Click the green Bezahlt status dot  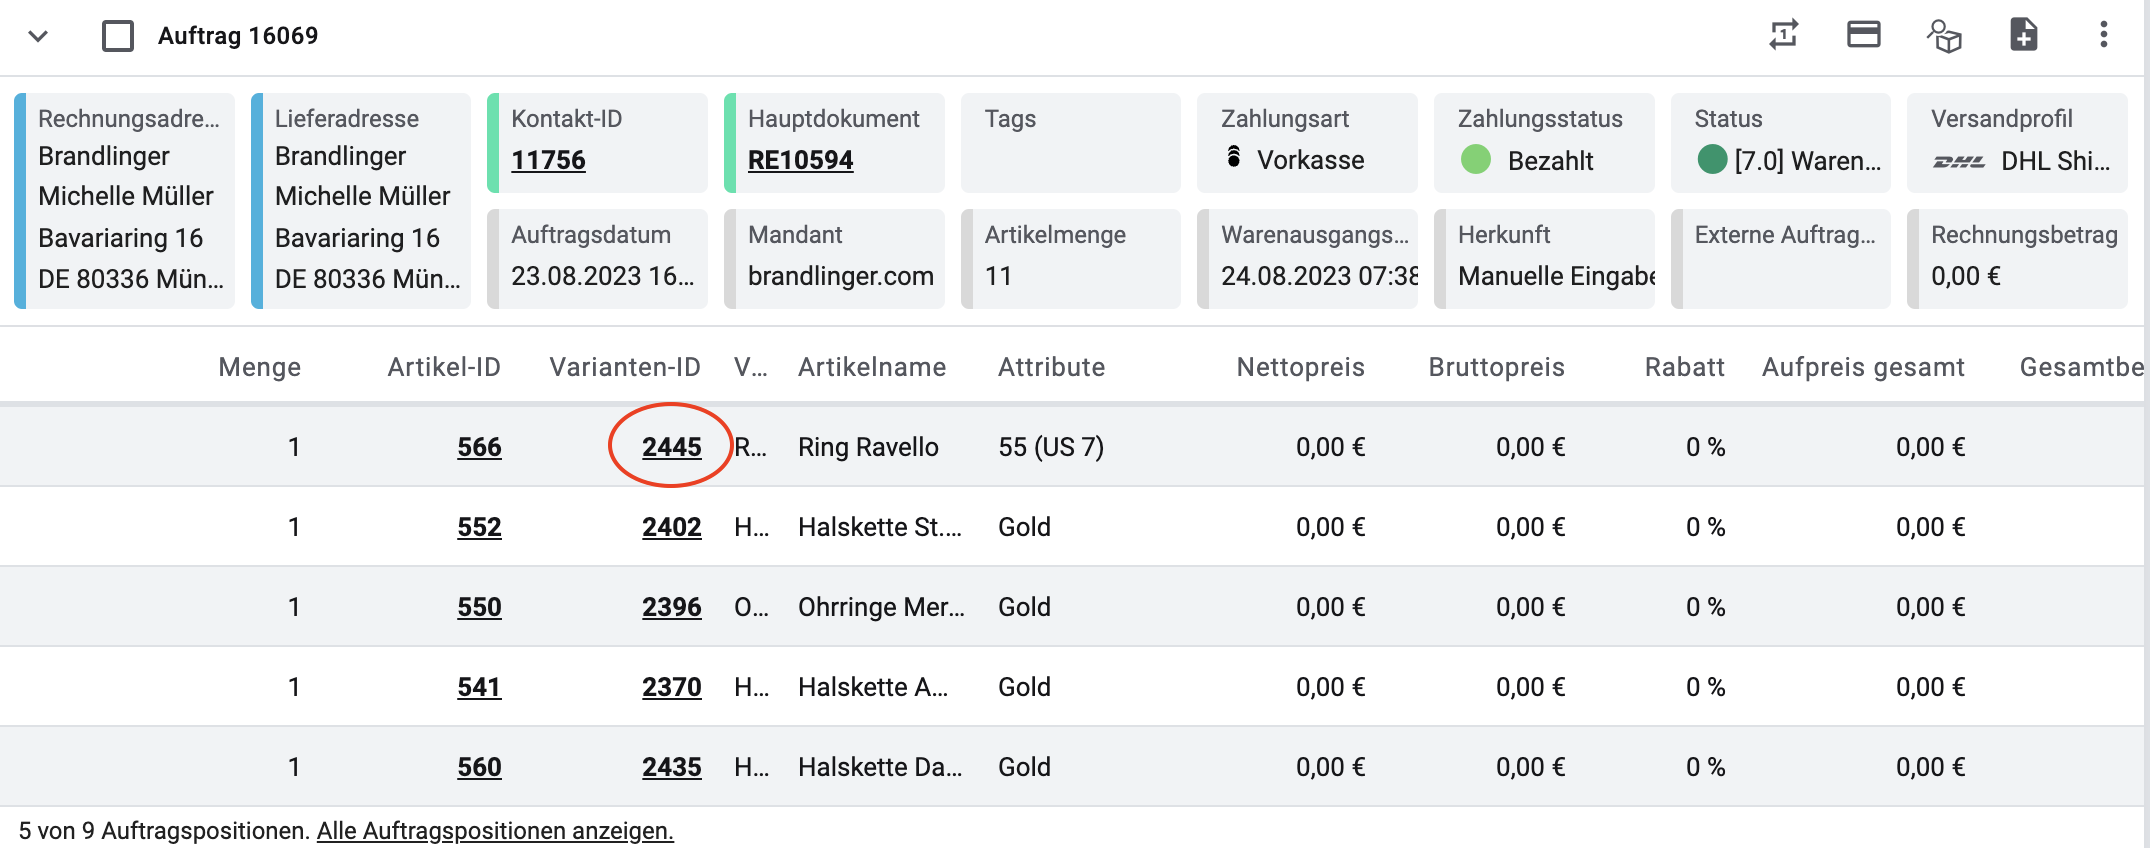click(1476, 160)
